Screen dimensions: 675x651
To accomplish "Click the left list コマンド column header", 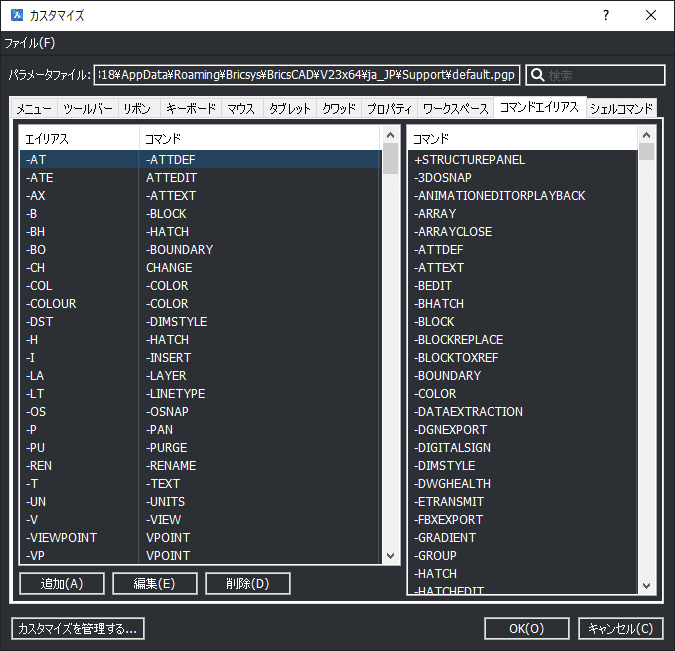I will [x=260, y=139].
